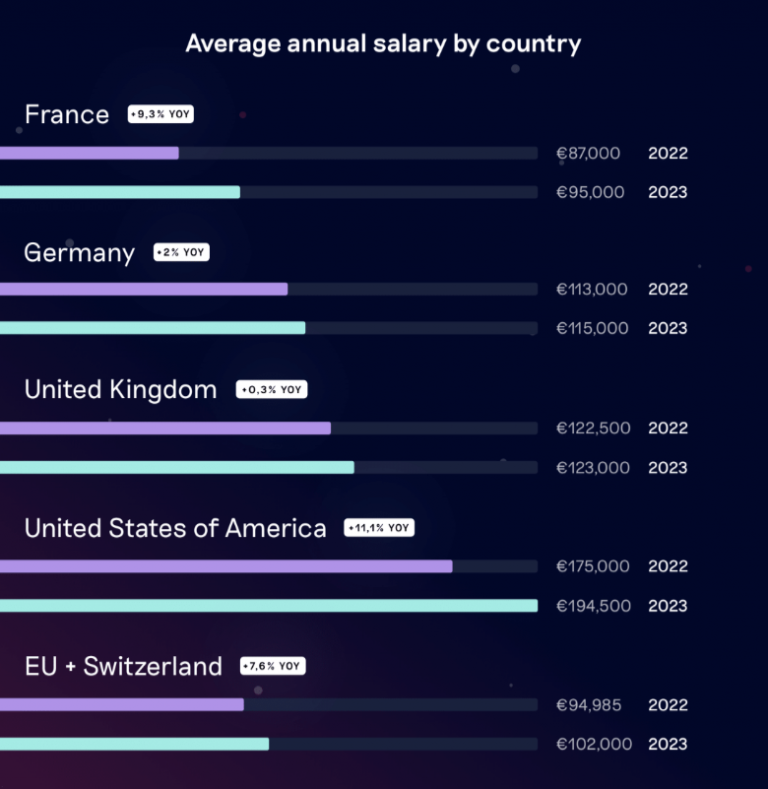
Task: Click the +0,3% YOY badge
Action: pyautogui.click(x=271, y=390)
